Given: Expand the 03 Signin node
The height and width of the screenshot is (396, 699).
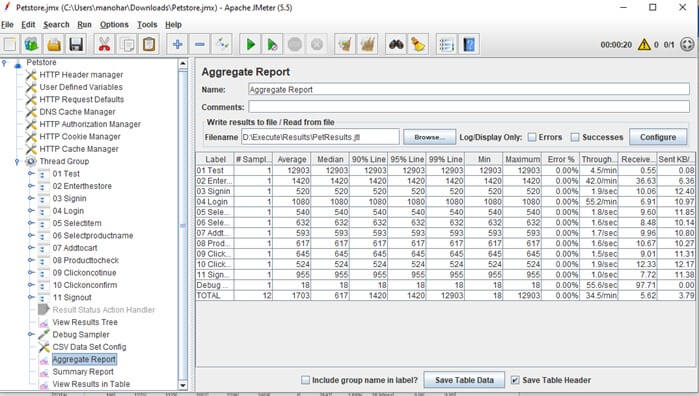Looking at the screenshot, I should [x=30, y=198].
